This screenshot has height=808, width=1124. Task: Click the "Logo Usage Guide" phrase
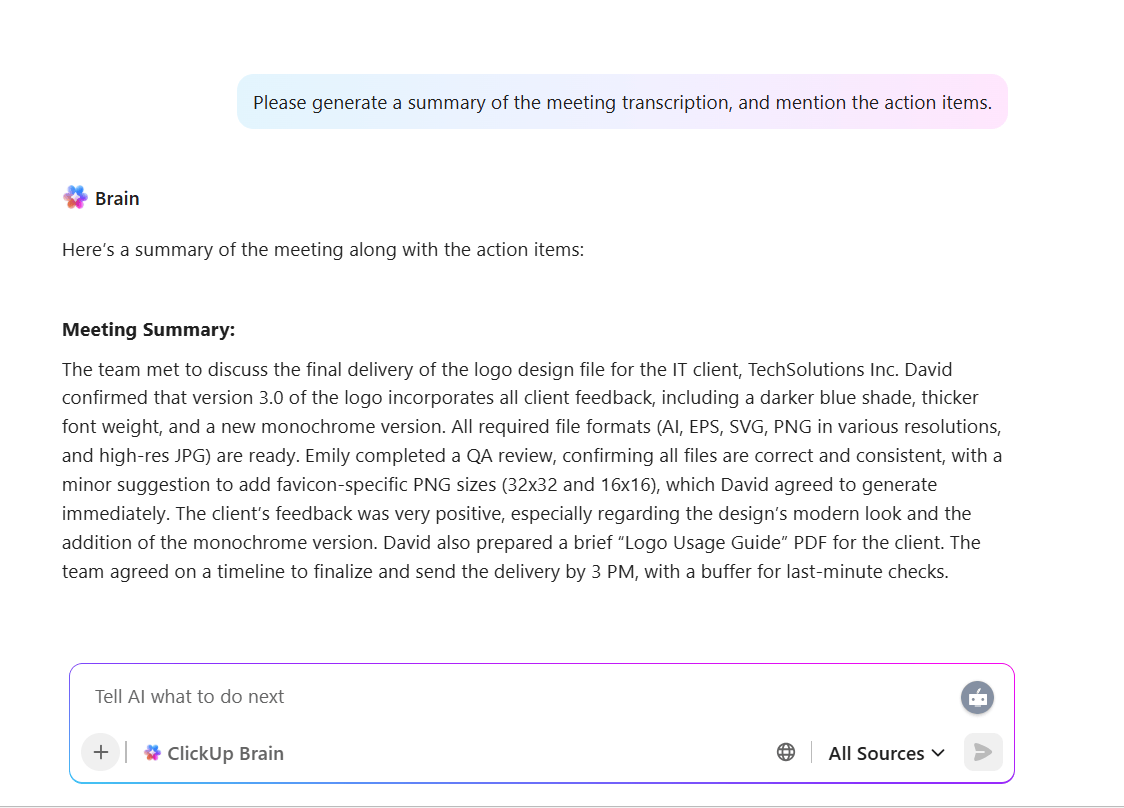(x=716, y=543)
